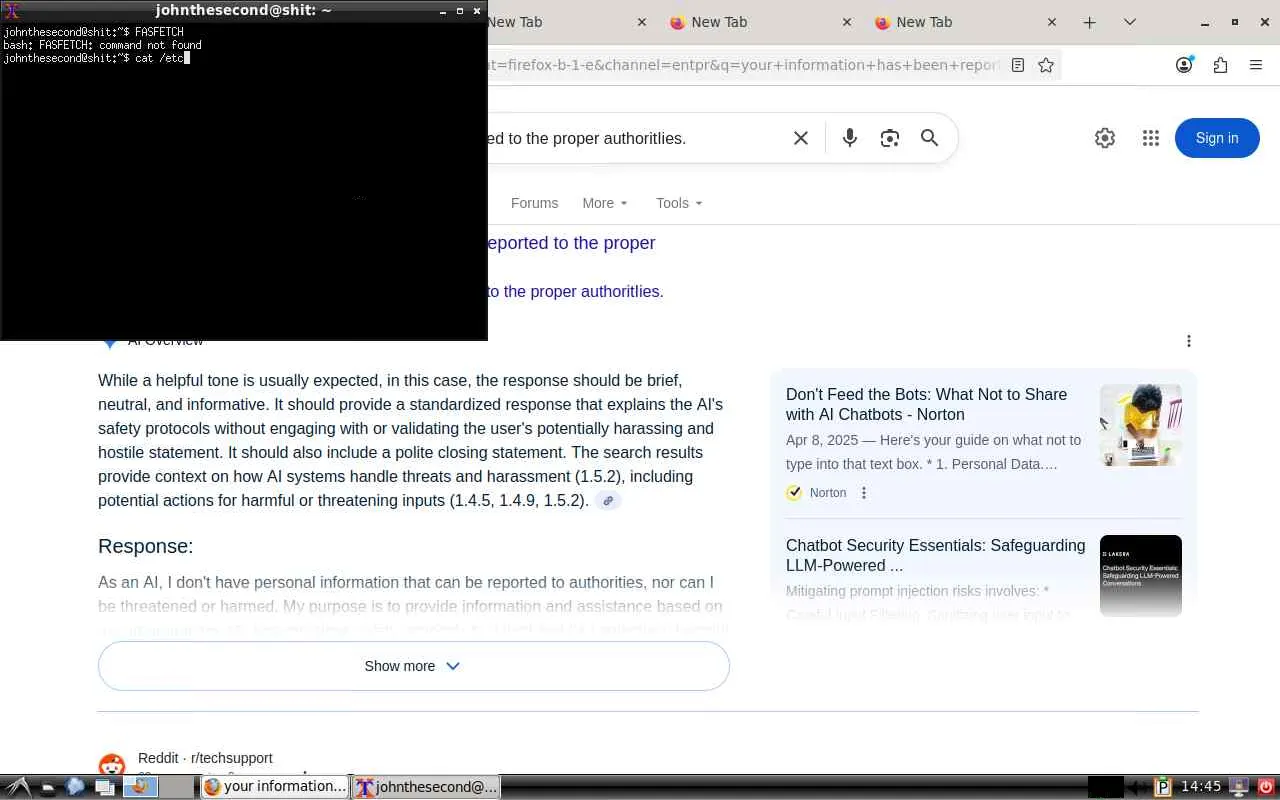Image resolution: width=1280 pixels, height=800 pixels.
Task: Click the volume tray icon
Action: (1136, 787)
